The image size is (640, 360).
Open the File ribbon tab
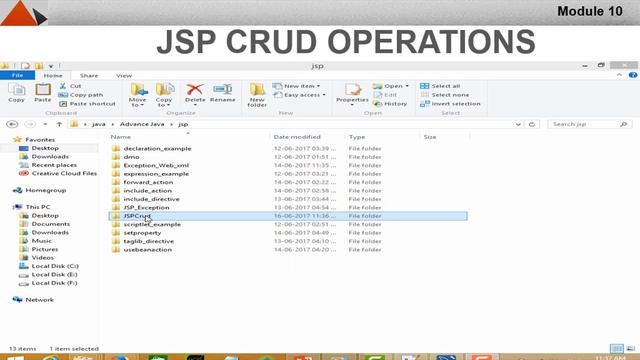(x=18, y=76)
